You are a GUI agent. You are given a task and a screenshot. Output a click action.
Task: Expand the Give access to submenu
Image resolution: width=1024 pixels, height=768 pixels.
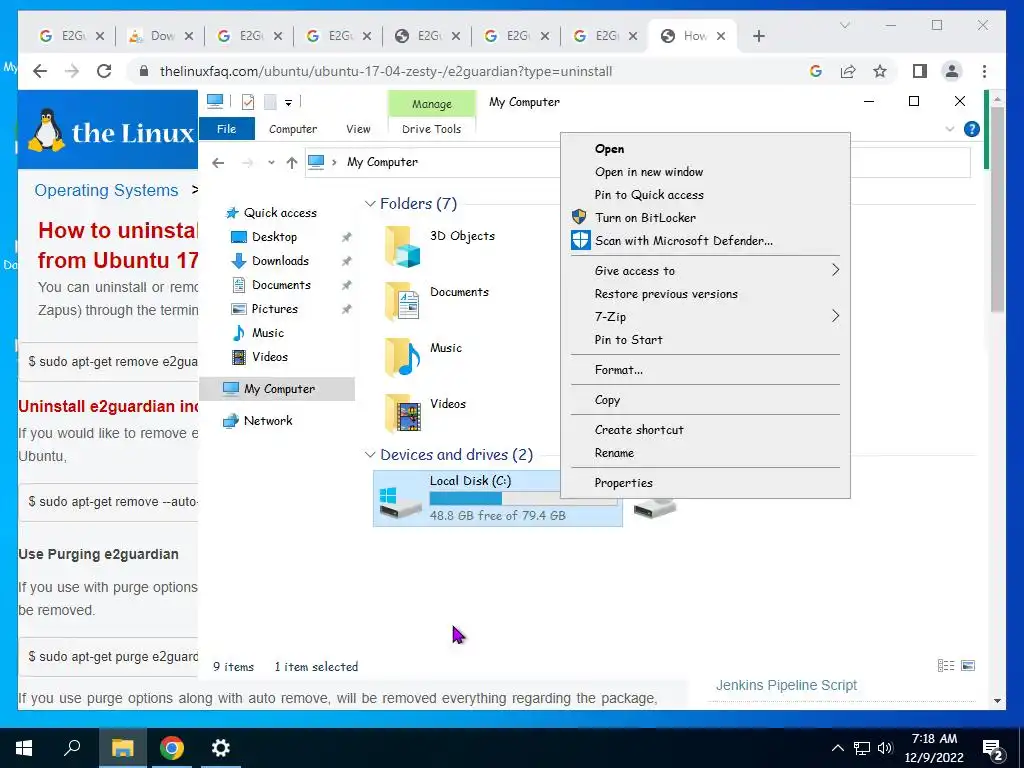pyautogui.click(x=705, y=270)
